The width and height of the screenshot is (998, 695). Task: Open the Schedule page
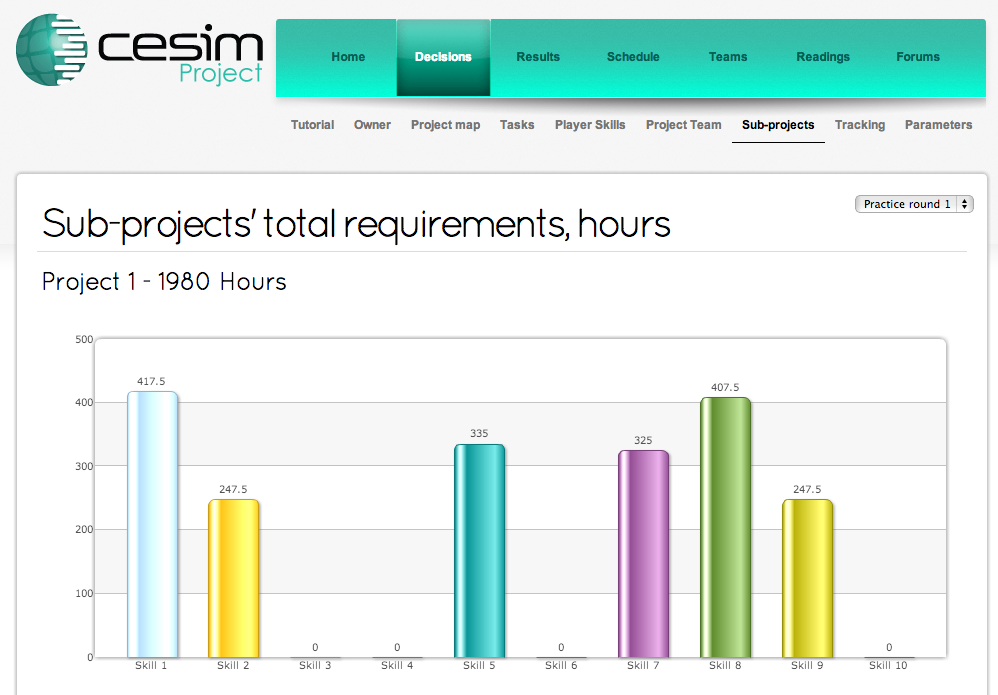[x=632, y=57]
